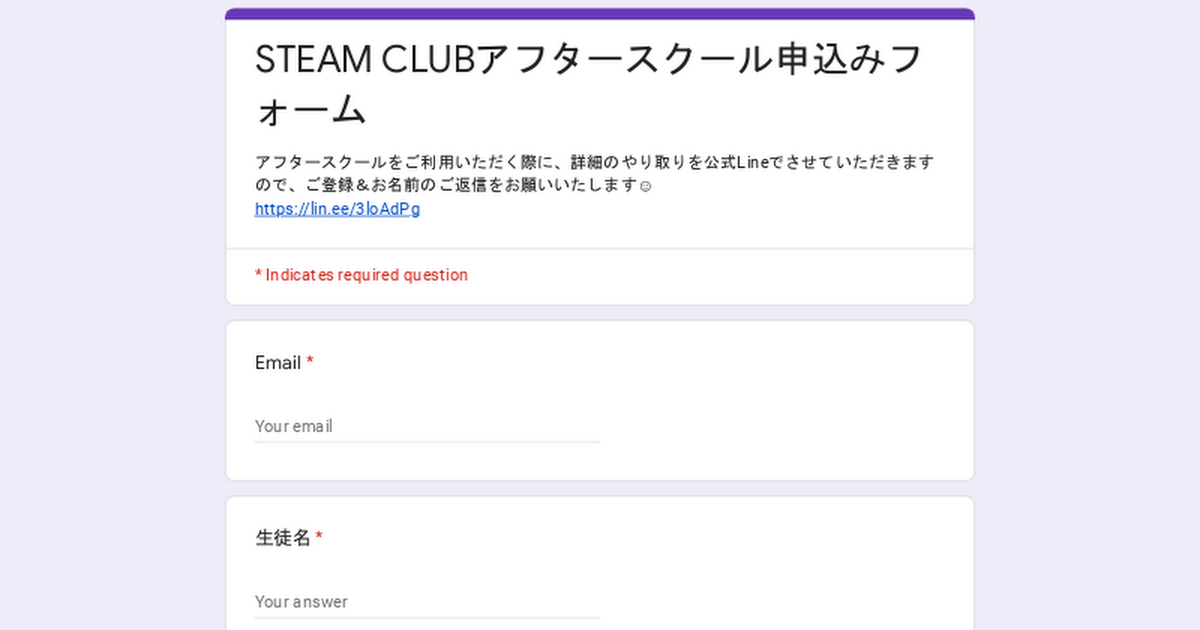Open the lin.ee/3loAdPg LINE link

[x=337, y=209]
